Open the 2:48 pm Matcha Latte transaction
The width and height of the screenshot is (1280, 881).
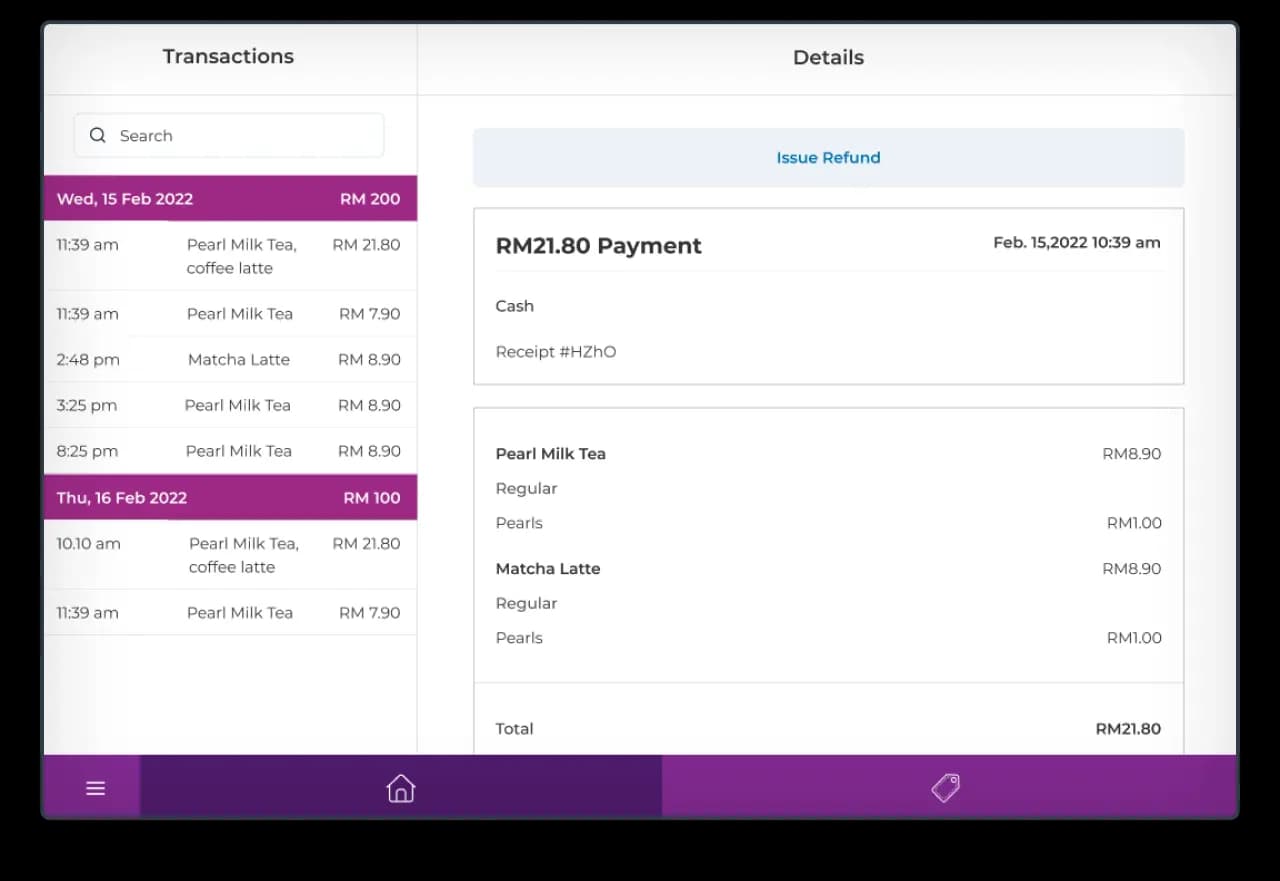click(230, 360)
